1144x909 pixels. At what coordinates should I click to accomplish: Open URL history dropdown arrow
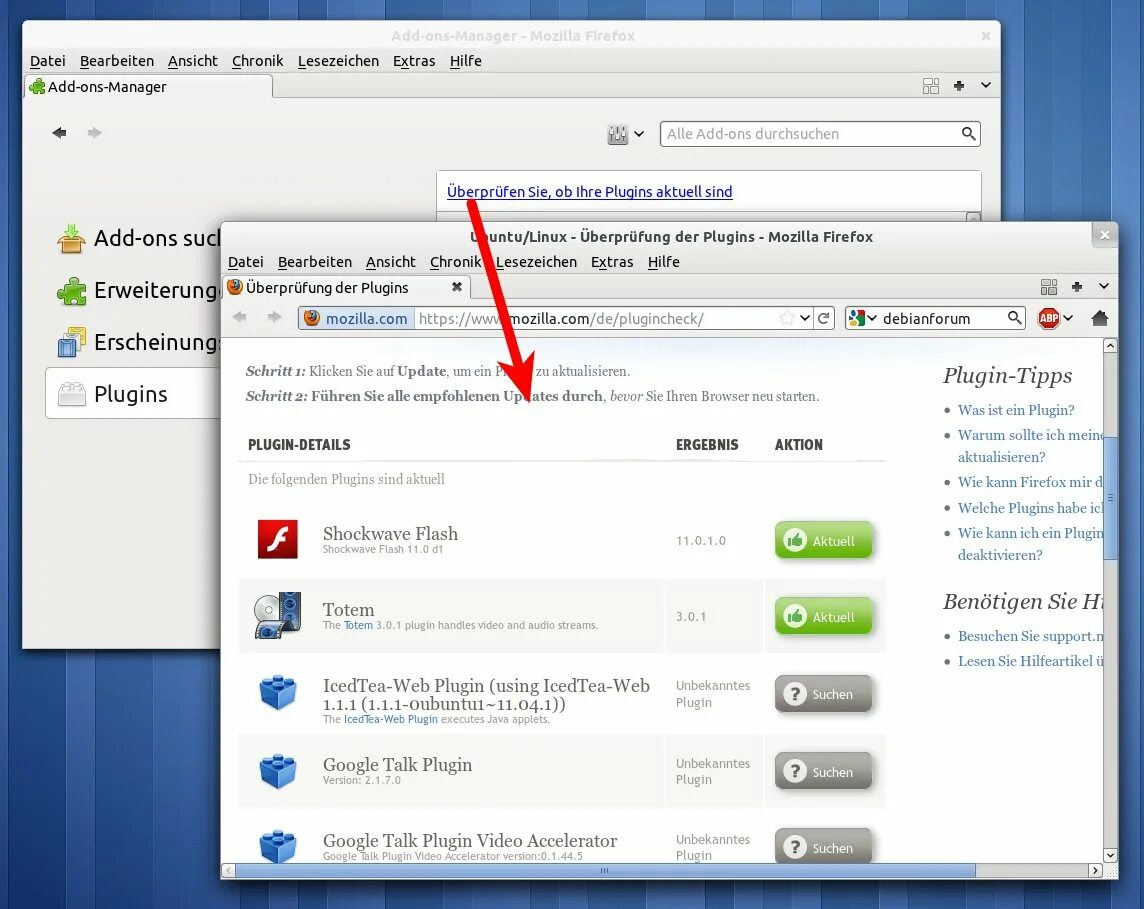pyautogui.click(x=805, y=318)
